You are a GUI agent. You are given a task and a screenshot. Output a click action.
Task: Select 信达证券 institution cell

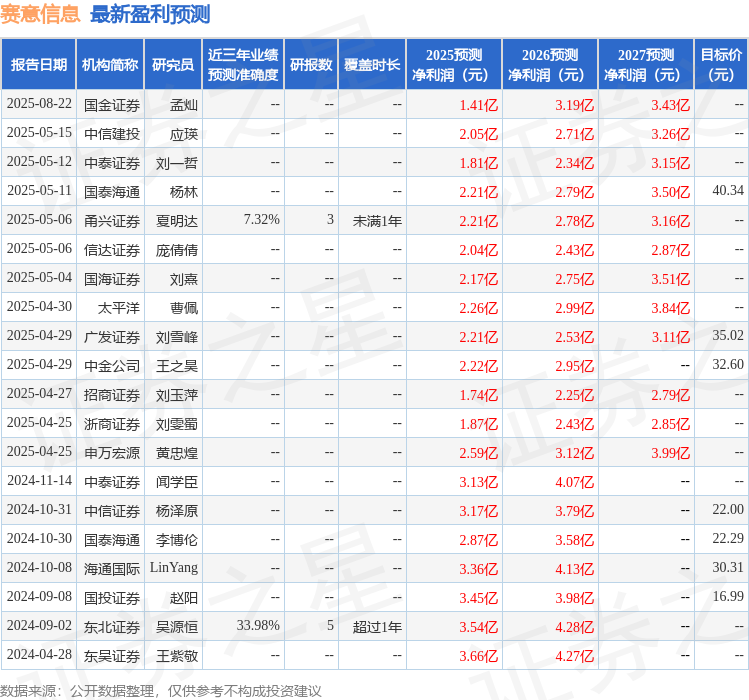point(112,250)
